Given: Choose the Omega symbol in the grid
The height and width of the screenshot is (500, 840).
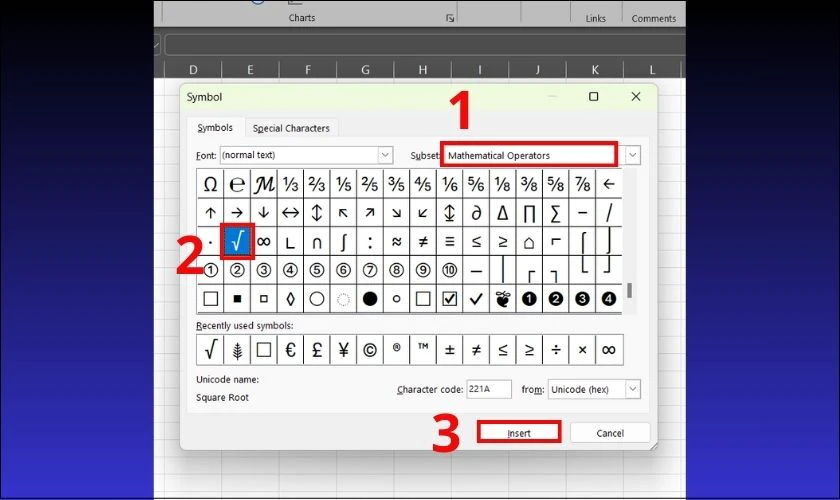Looking at the screenshot, I should 210,185.
